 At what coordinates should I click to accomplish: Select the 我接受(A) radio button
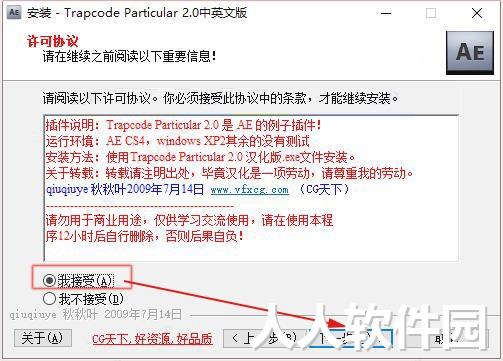pos(49,281)
